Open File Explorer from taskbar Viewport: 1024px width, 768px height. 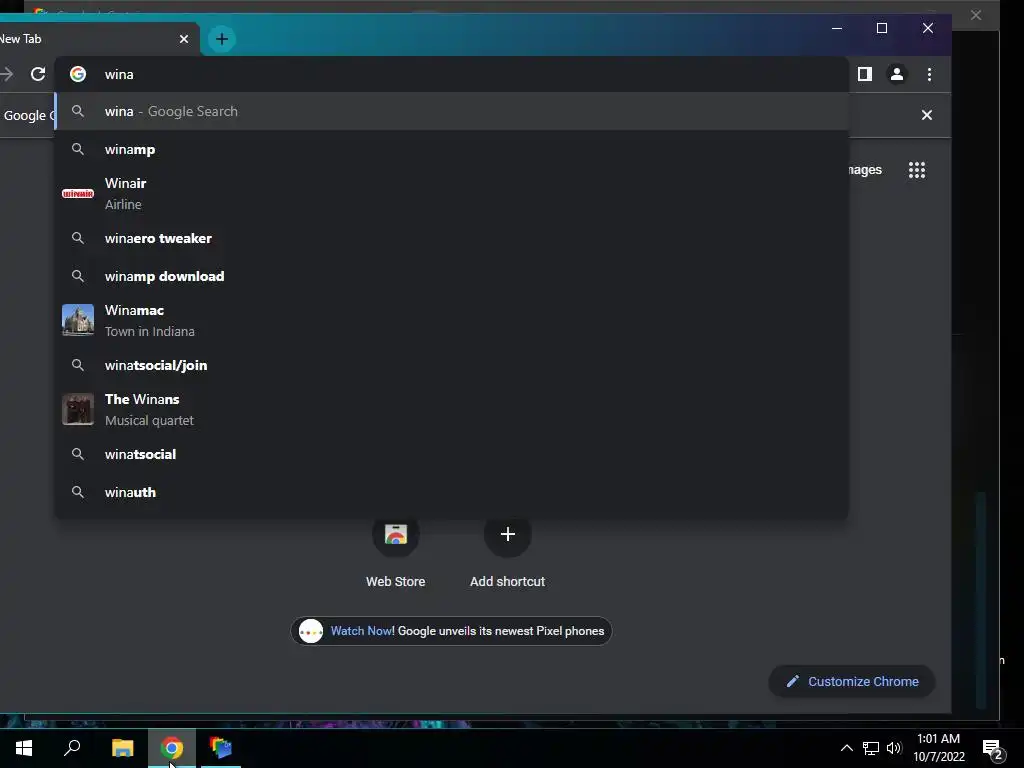pos(123,748)
